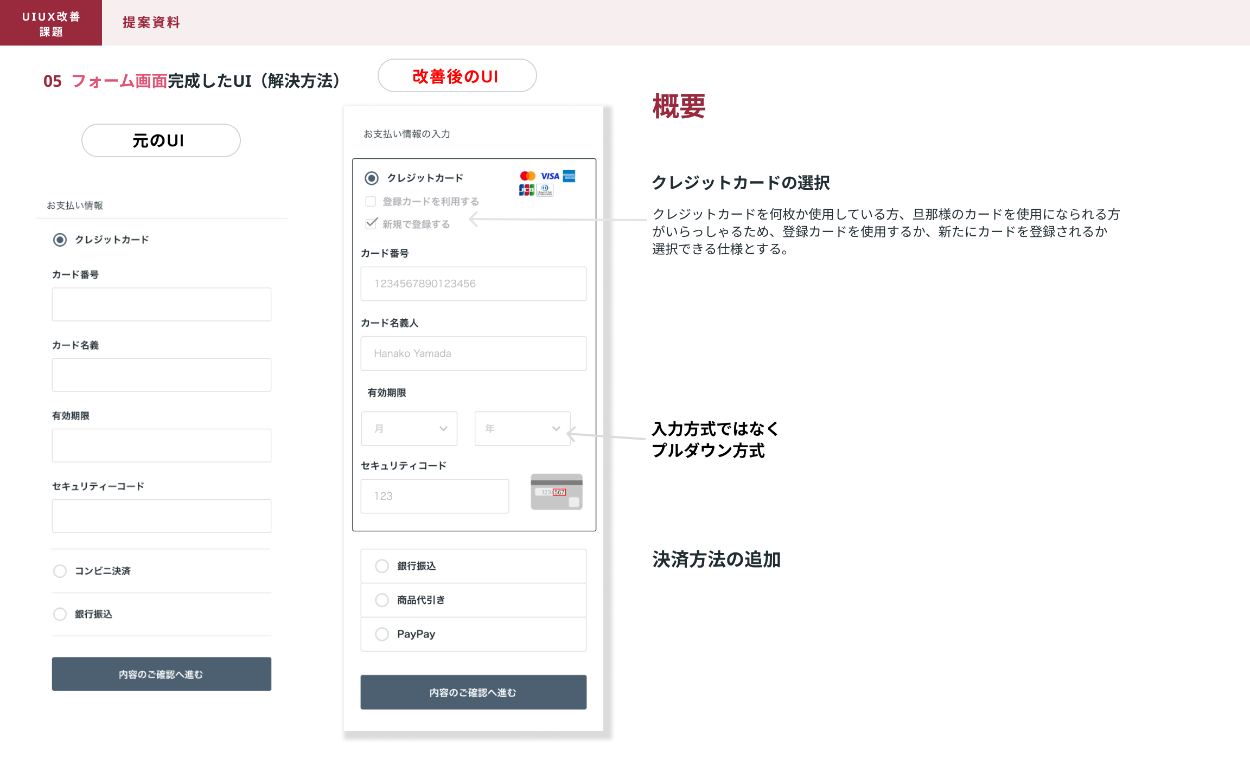
Task: Open the 月 month dropdown
Action: [409, 428]
